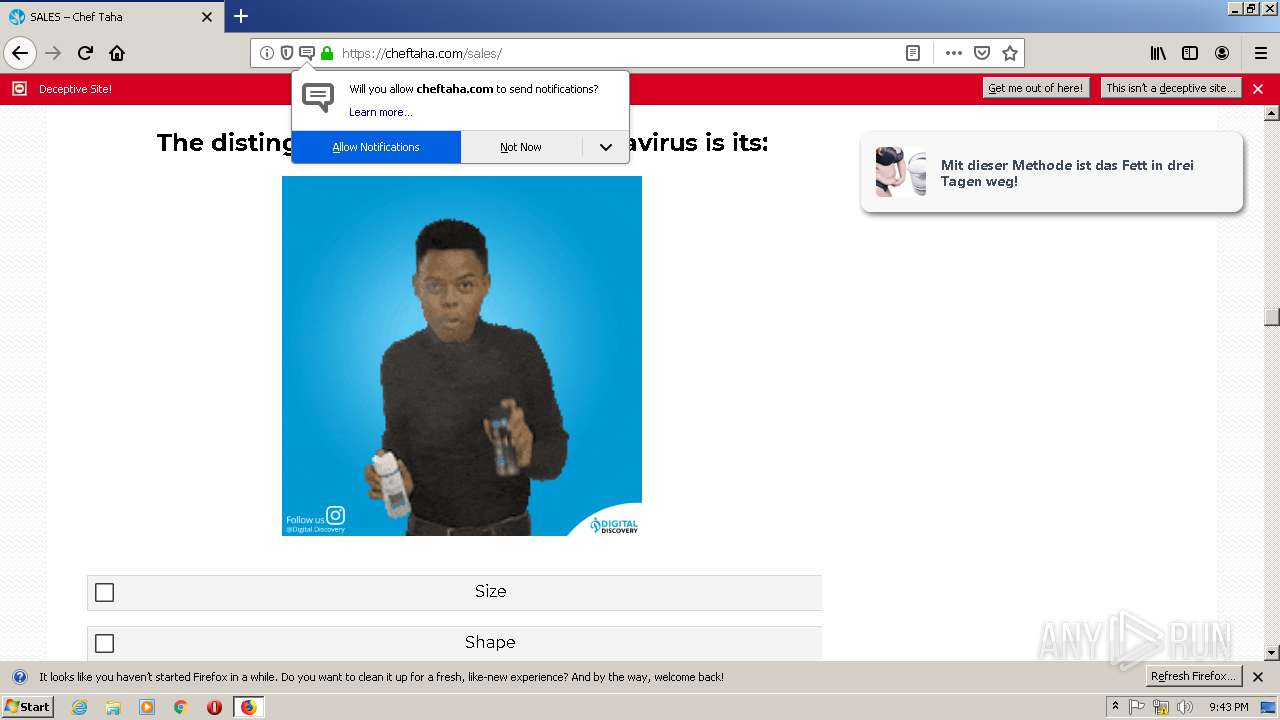Click the forward navigation arrow
Screen dimensions: 1280x720
point(53,53)
